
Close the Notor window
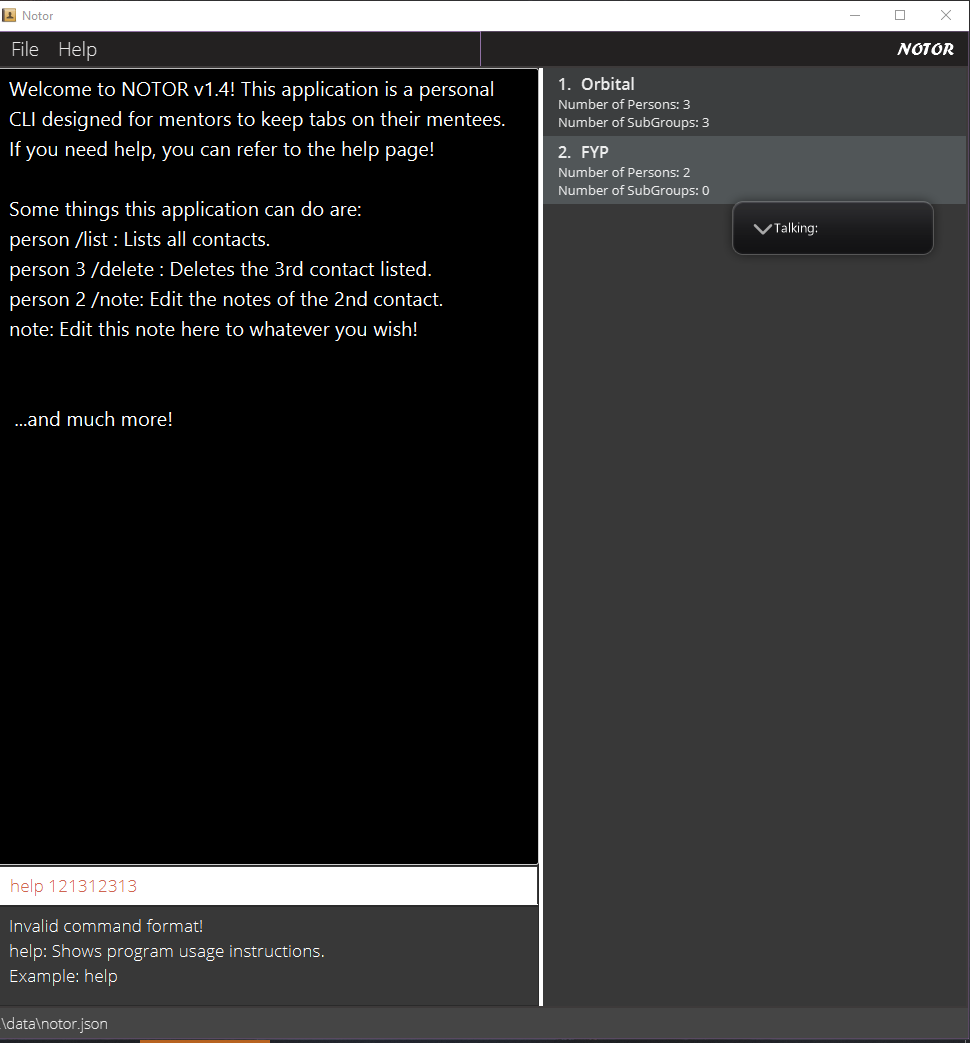[x=945, y=15]
